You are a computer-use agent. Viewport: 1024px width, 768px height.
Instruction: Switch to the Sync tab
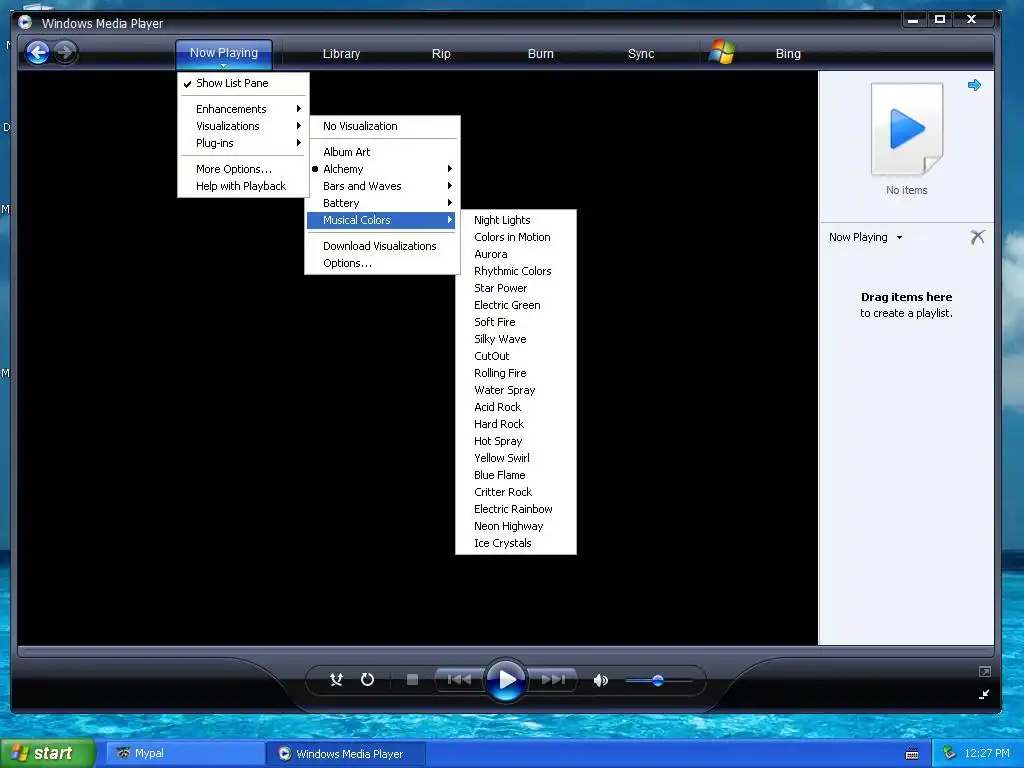coord(641,54)
